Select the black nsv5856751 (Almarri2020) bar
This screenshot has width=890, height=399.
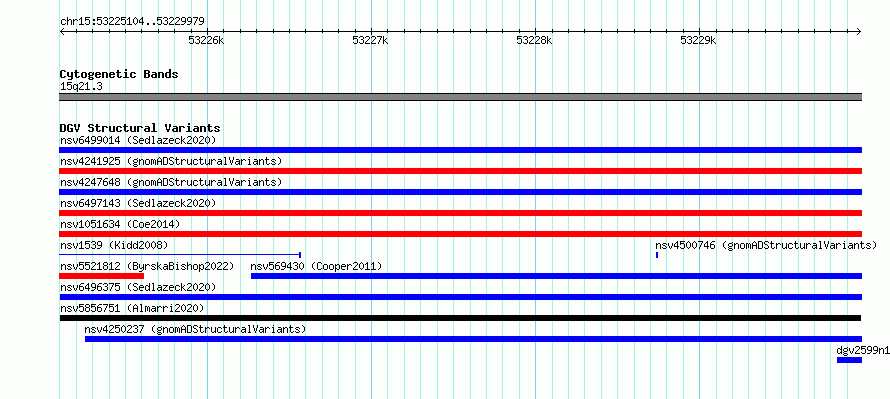pos(460,318)
